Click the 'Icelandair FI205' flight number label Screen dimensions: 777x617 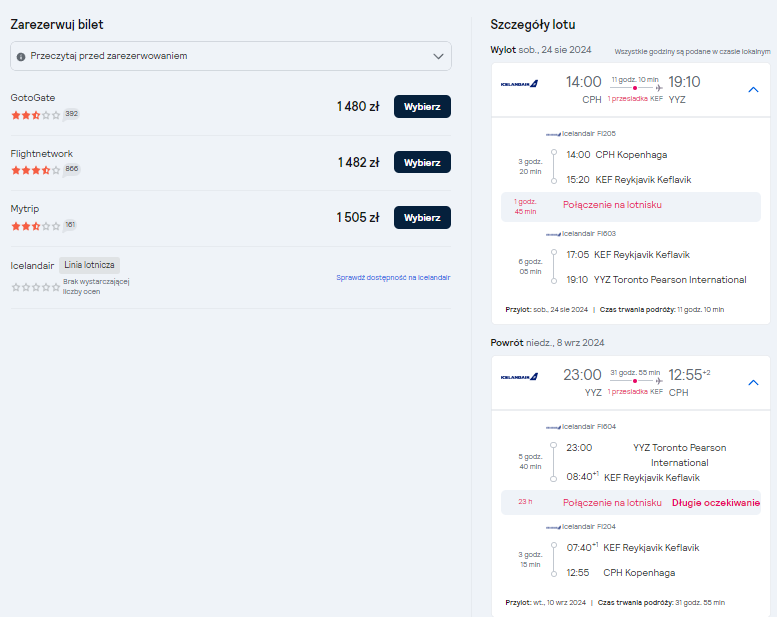(x=589, y=133)
